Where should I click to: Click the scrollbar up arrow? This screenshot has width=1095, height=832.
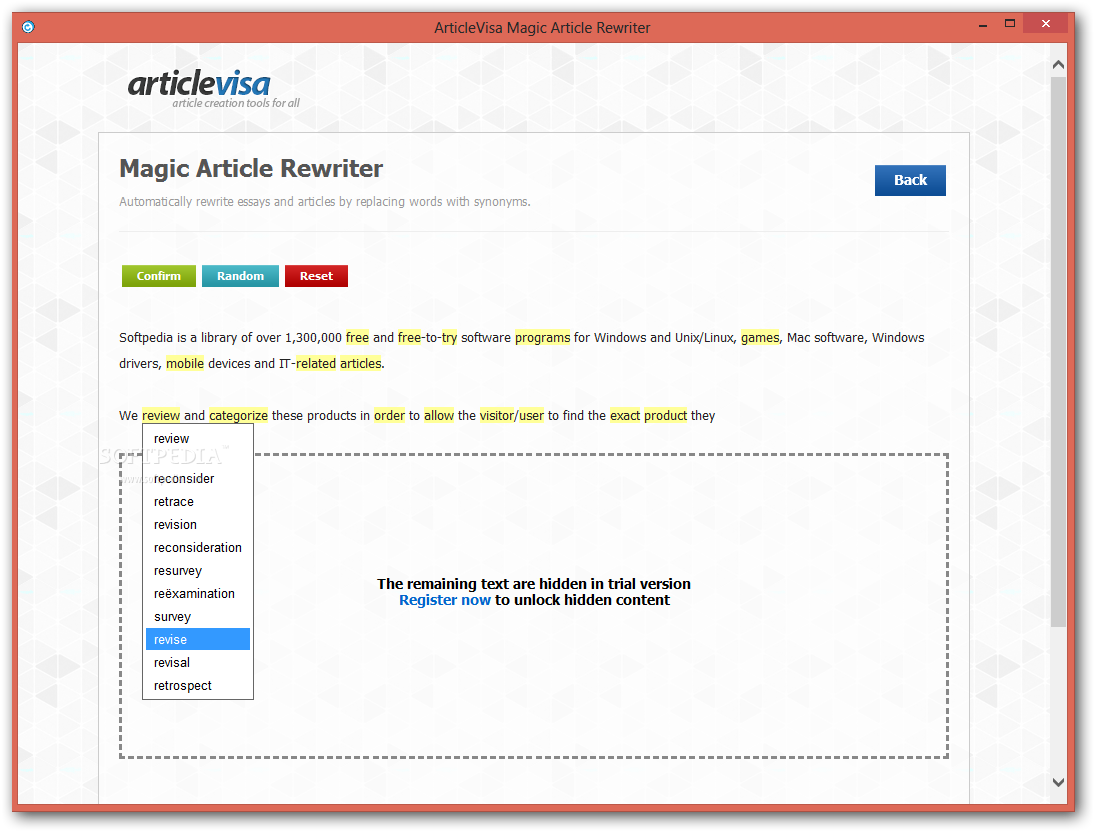pyautogui.click(x=1058, y=64)
